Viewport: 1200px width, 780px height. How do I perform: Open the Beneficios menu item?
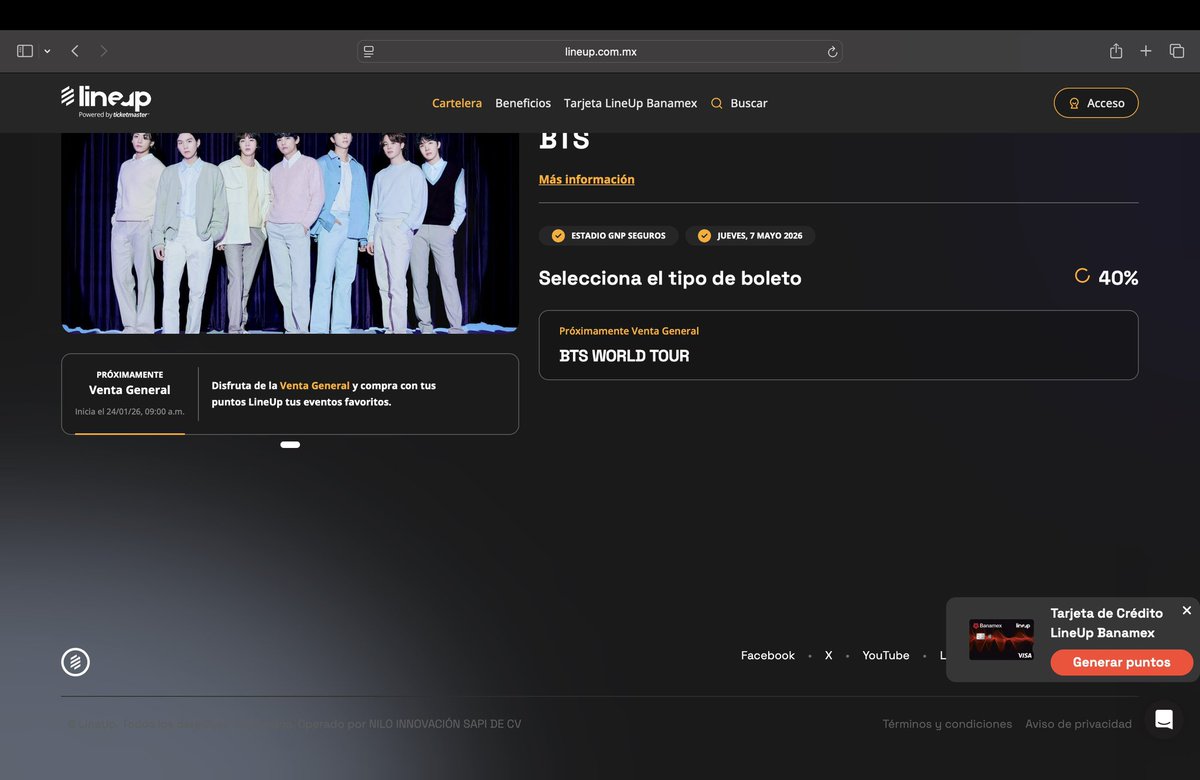coord(523,103)
